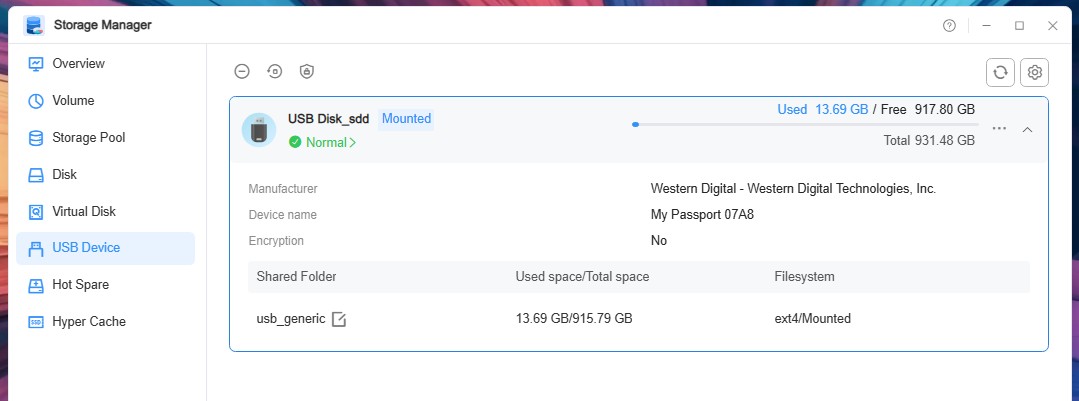Click the format disk toolbar icon
1079x401 pixels.
(275, 71)
